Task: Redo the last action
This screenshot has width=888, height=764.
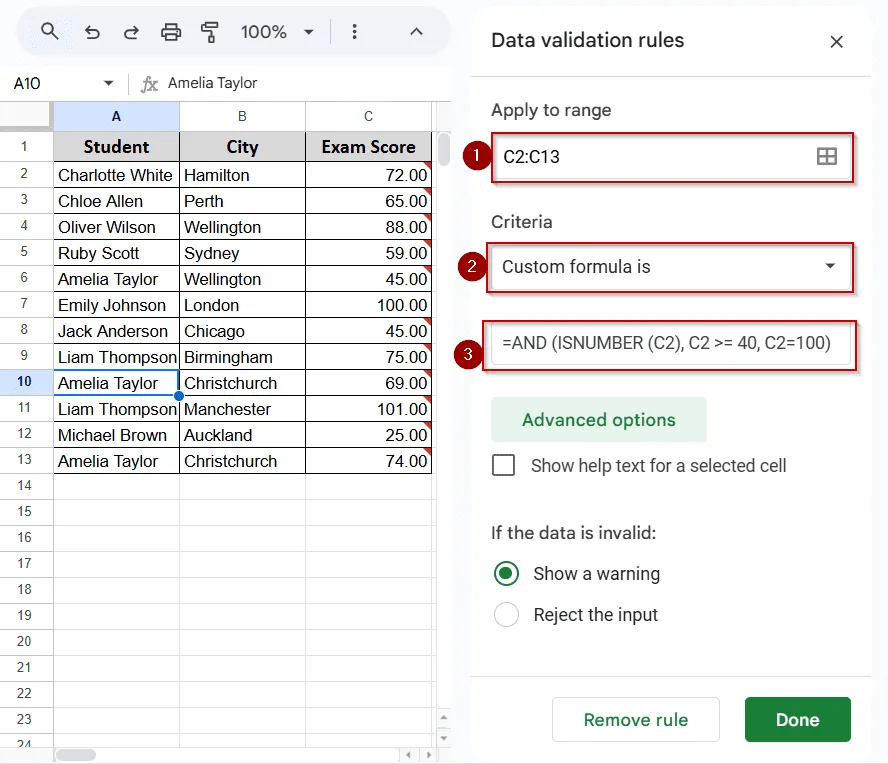Action: (131, 32)
